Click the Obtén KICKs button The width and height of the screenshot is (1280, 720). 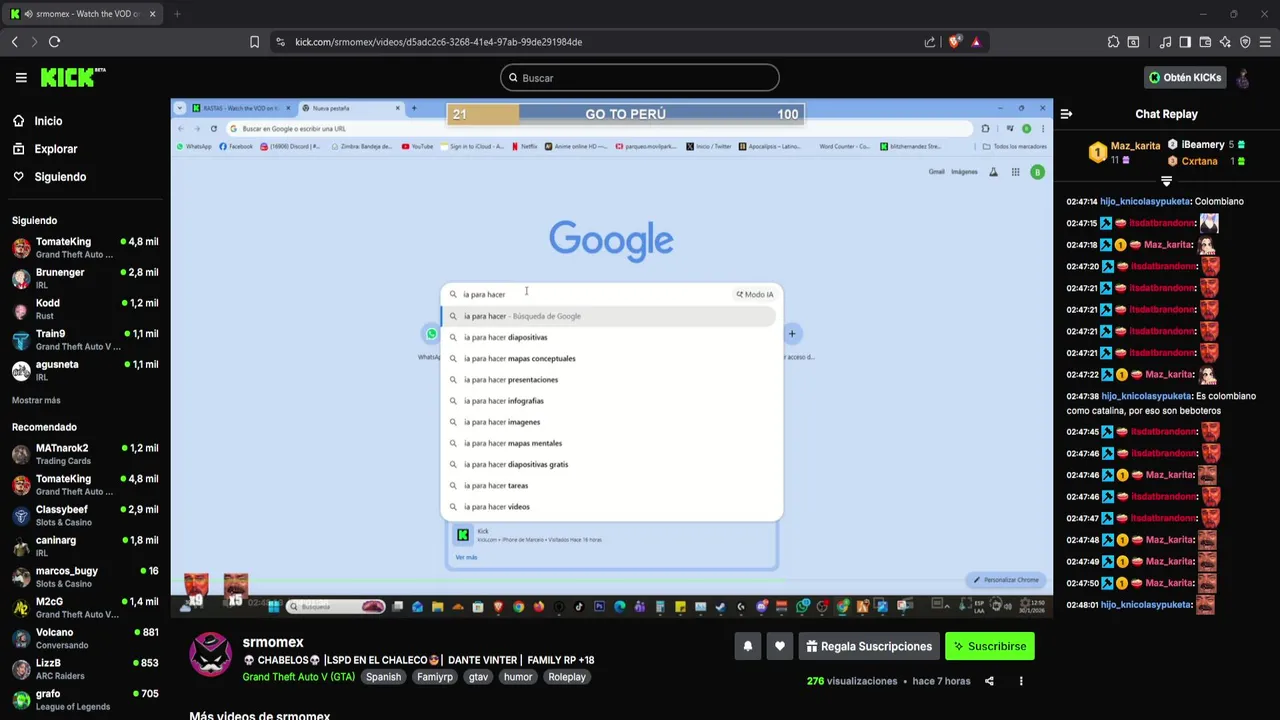(x=1185, y=77)
